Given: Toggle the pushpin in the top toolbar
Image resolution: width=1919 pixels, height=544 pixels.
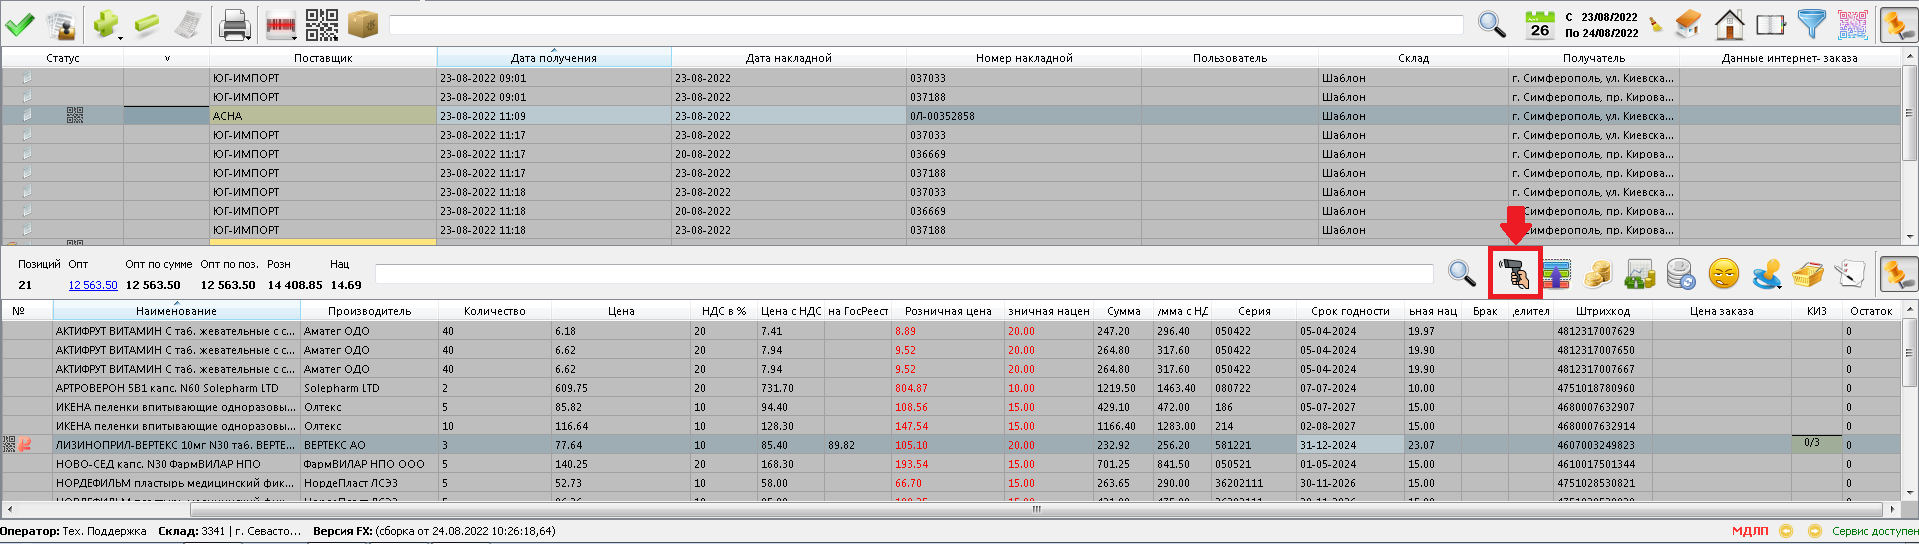Looking at the screenshot, I should coord(1897,24).
